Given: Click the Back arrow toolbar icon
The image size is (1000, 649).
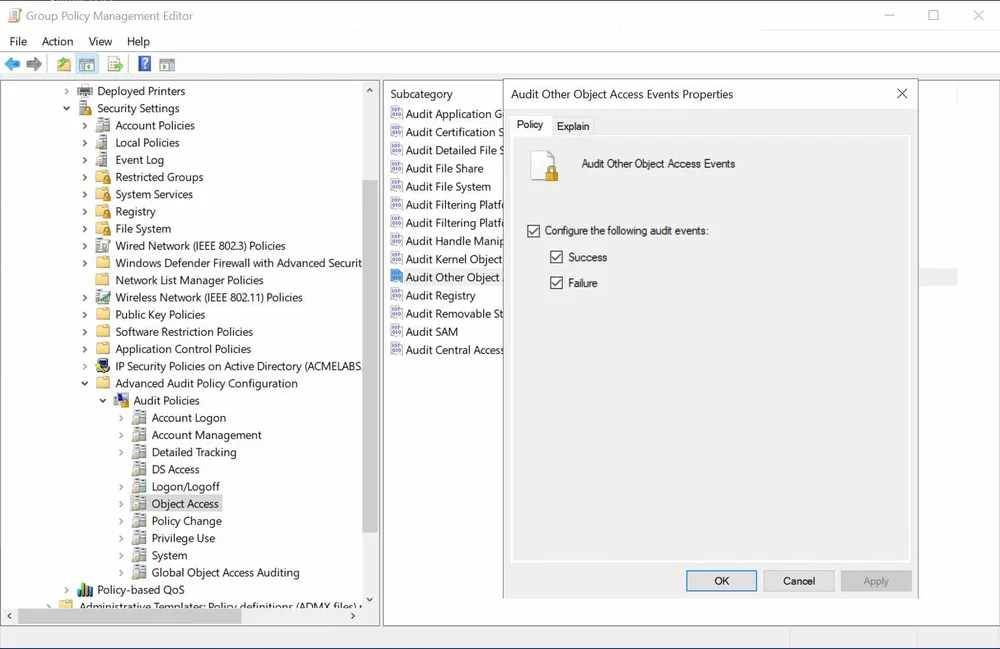Looking at the screenshot, I should (x=13, y=64).
